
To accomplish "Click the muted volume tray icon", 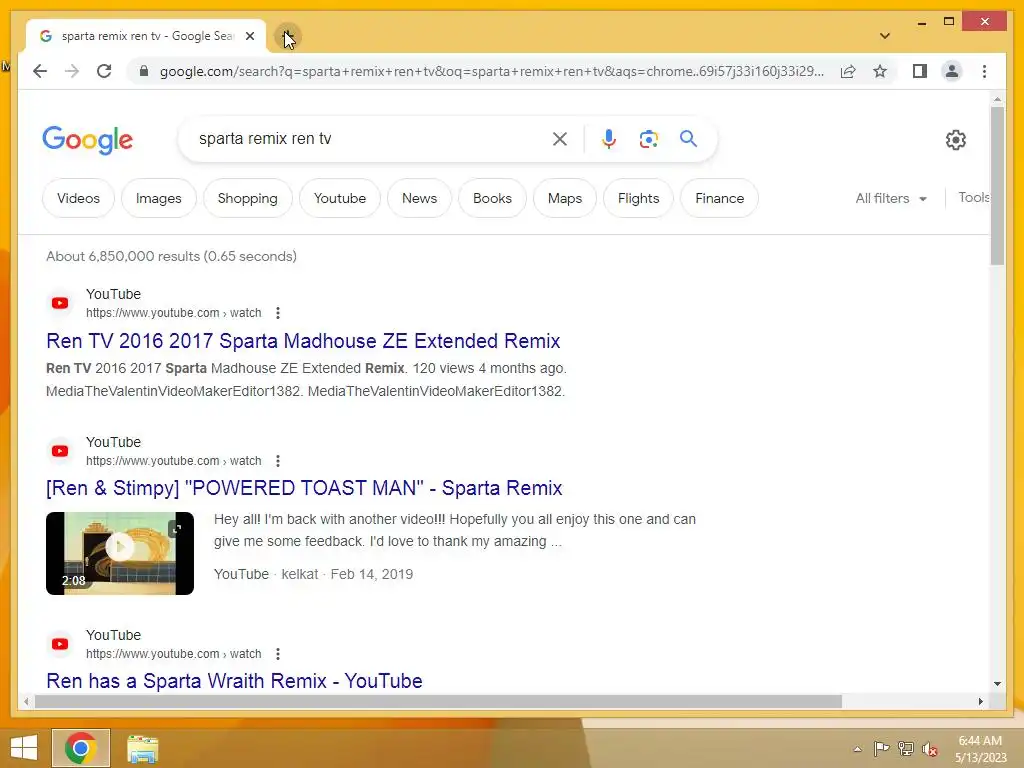I will click(x=930, y=749).
